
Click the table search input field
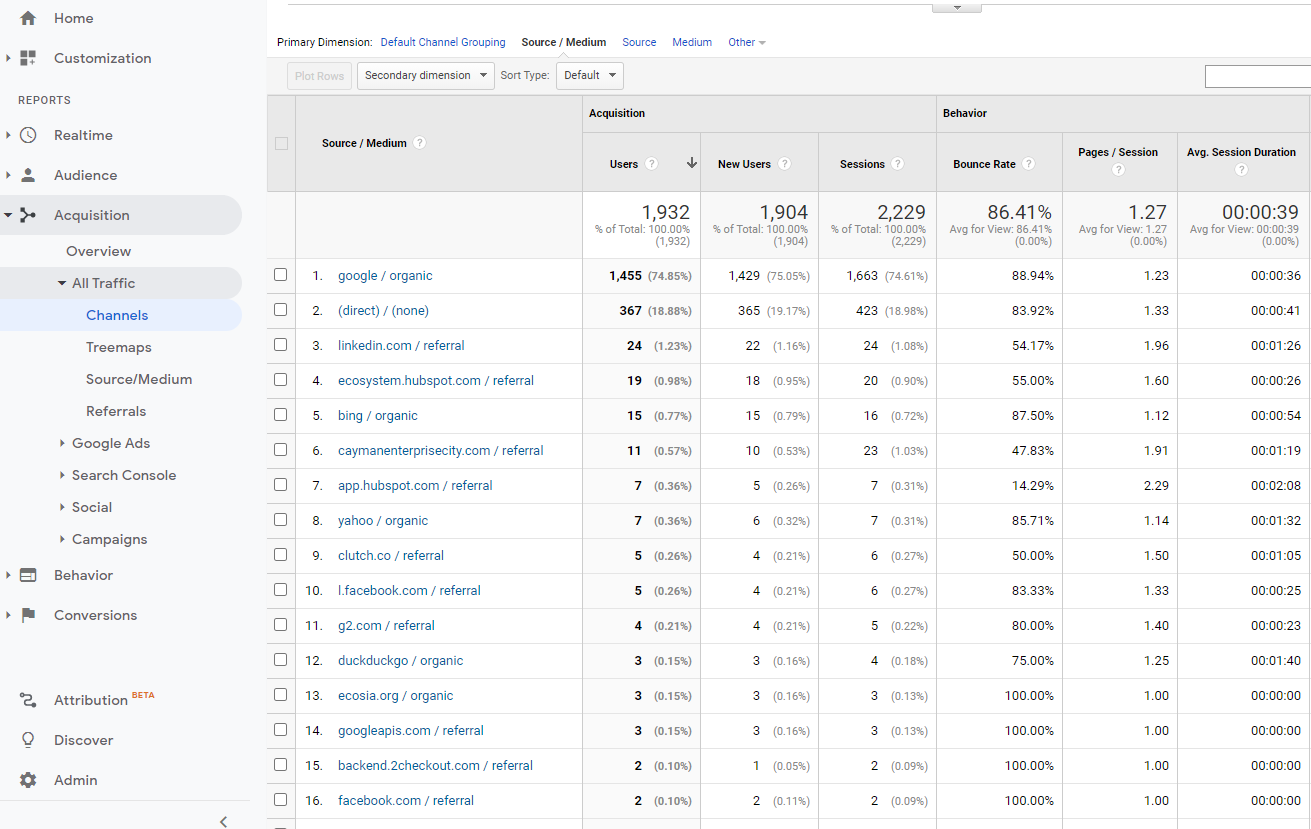coord(1258,76)
